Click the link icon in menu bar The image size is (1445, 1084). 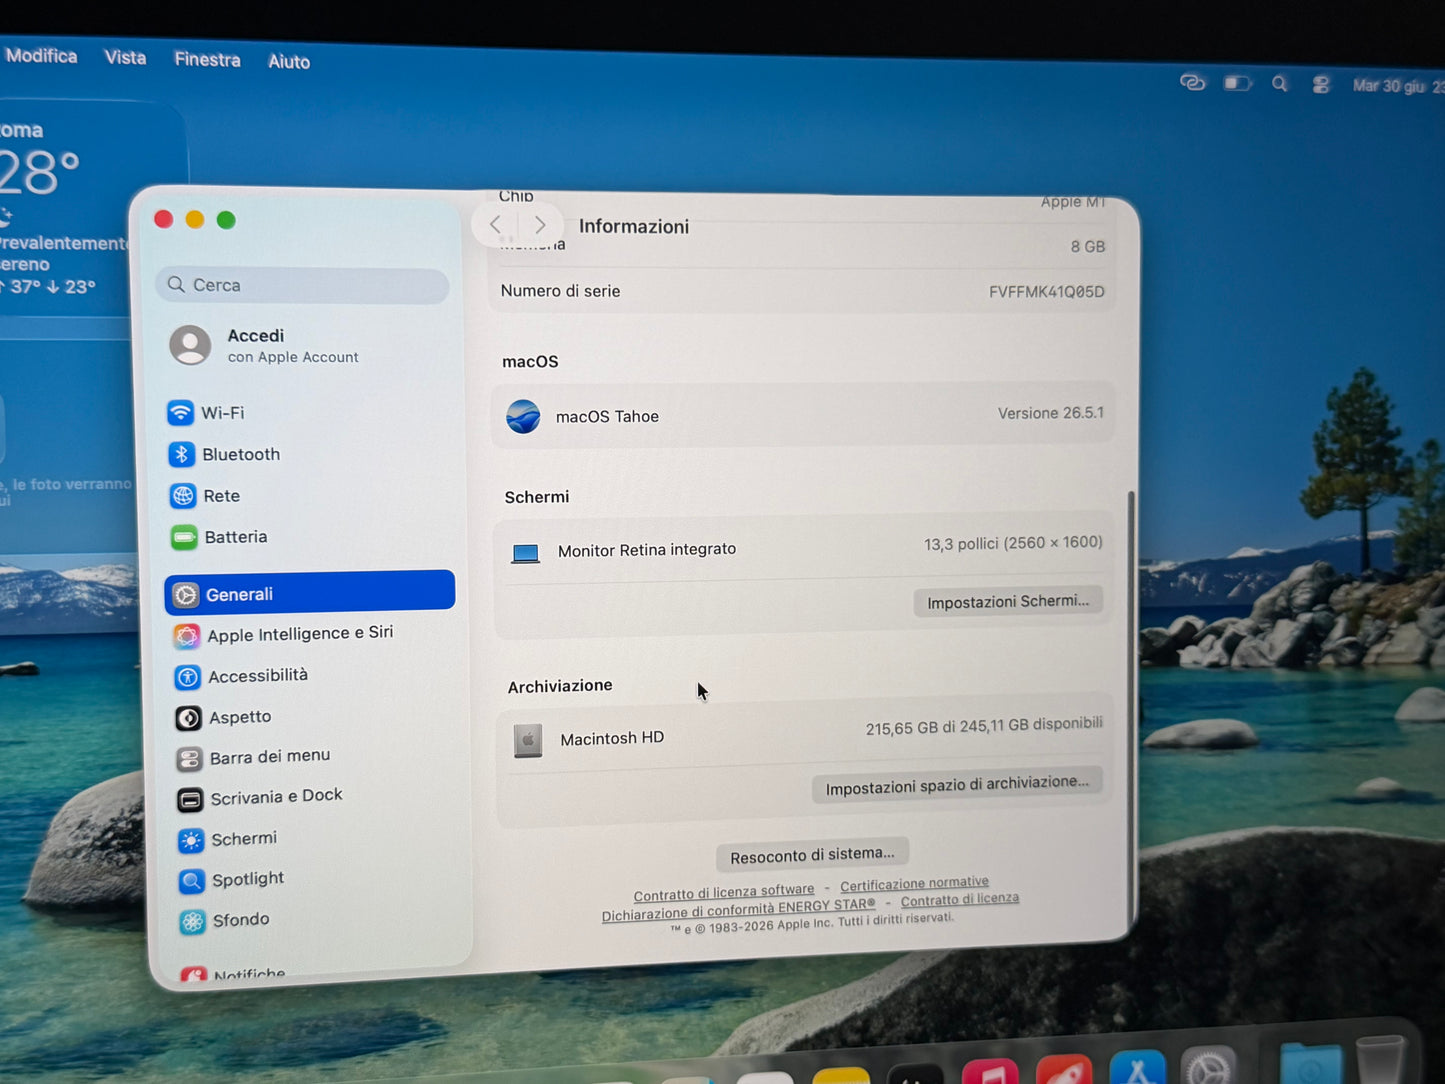click(1192, 82)
